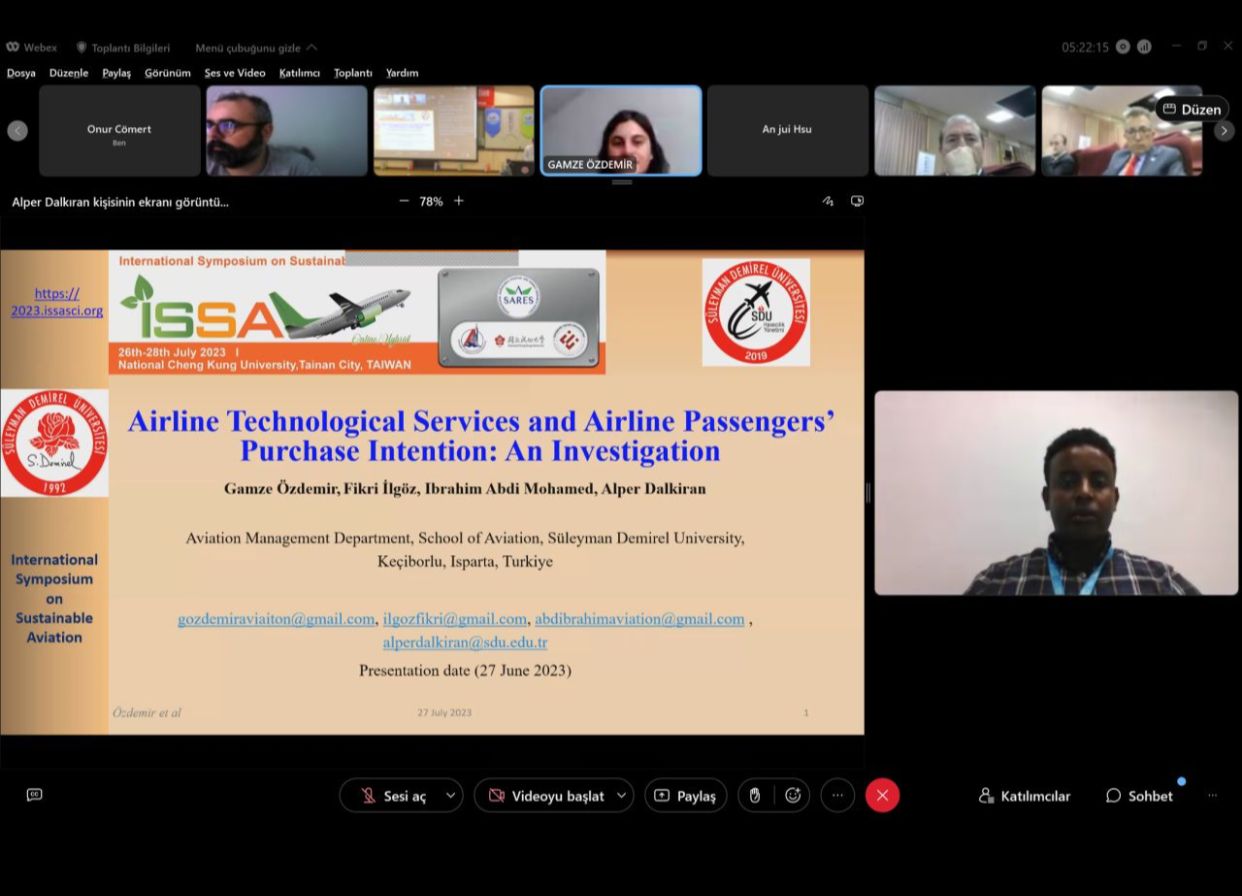The image size is (1242, 896).
Task: Open the Ses ve Video menu
Action: (x=235, y=73)
